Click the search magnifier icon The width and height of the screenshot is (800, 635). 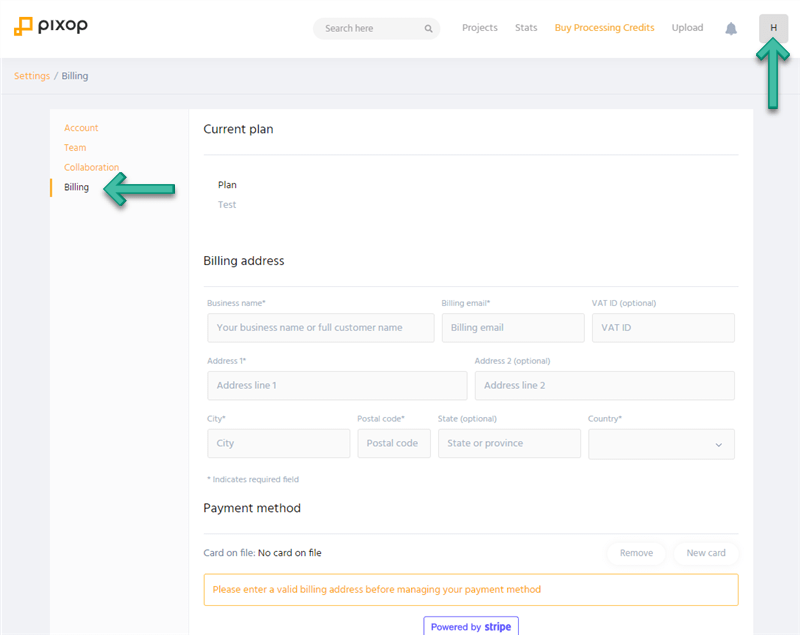(429, 29)
